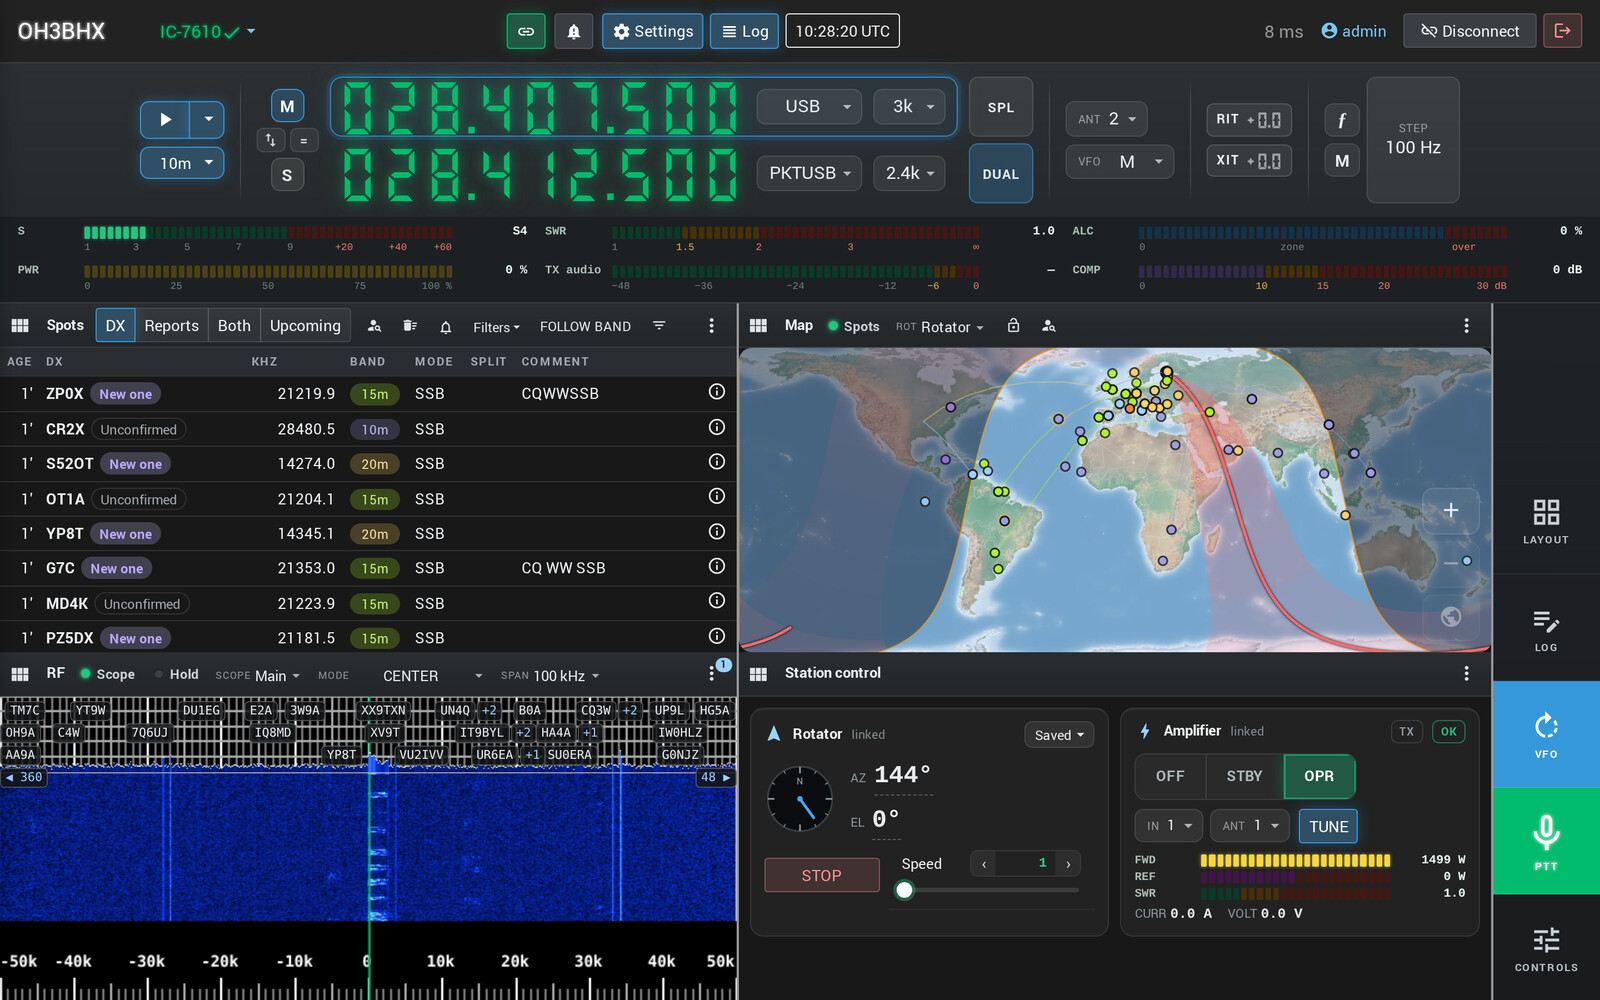
Task: Open the f function button
Action: pos(1341,120)
